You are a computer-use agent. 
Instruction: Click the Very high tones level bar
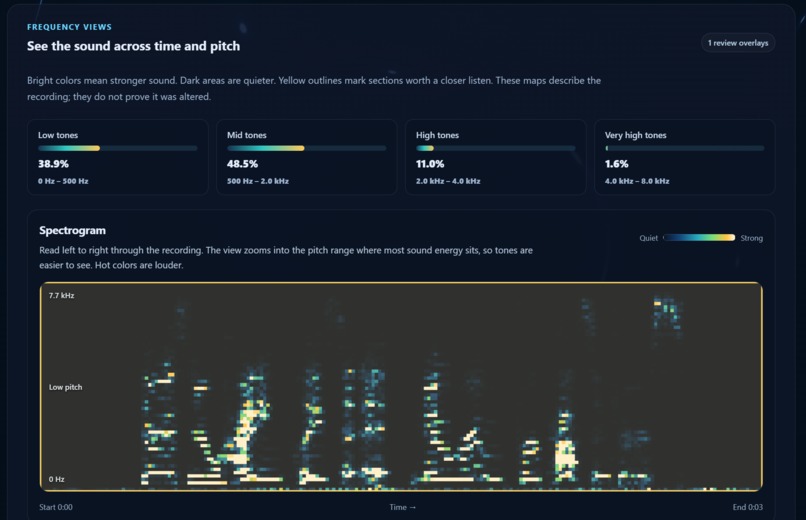tap(685, 148)
